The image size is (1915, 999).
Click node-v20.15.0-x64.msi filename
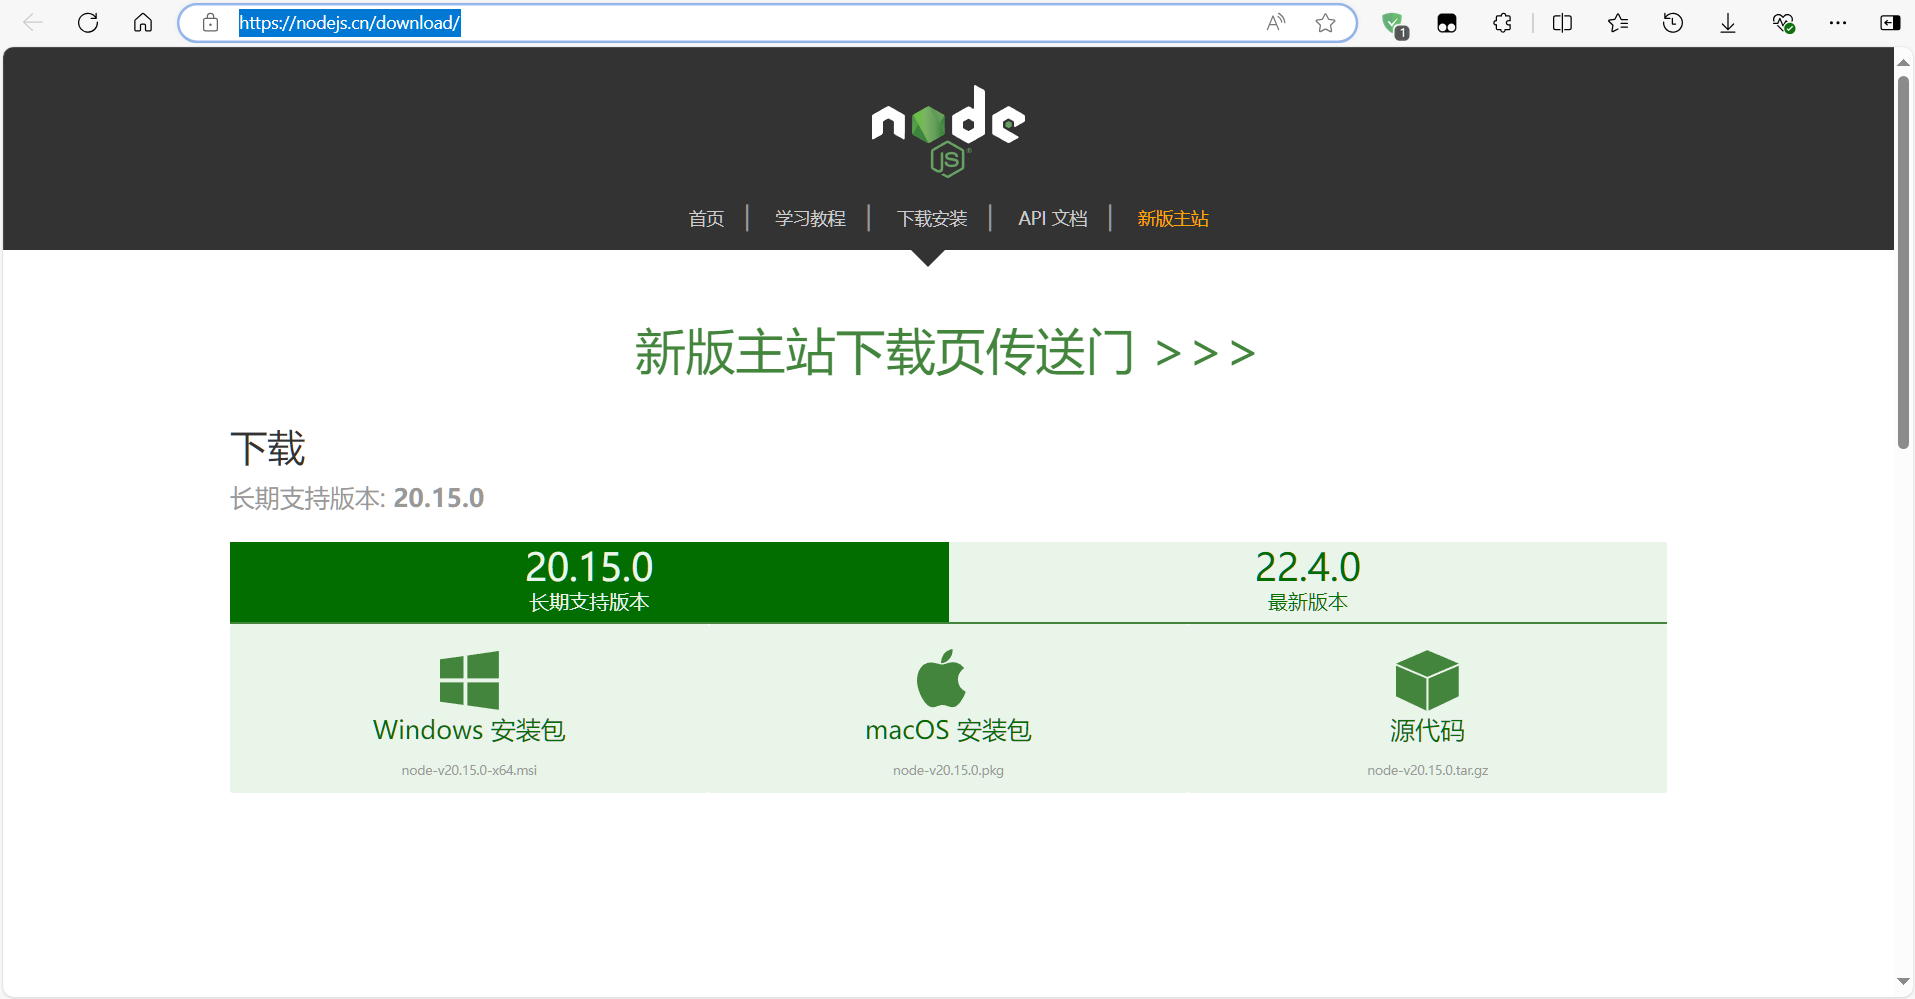[469, 770]
